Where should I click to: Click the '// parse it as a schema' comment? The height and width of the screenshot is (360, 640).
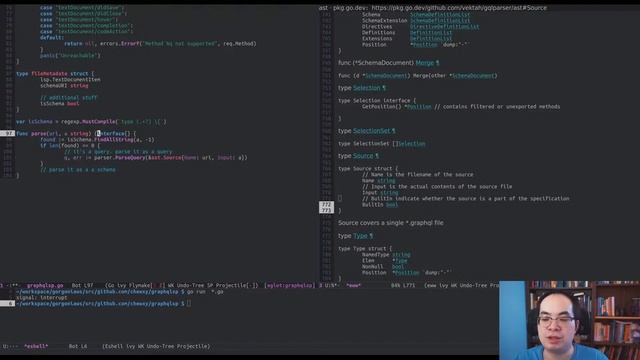[x=78, y=169]
